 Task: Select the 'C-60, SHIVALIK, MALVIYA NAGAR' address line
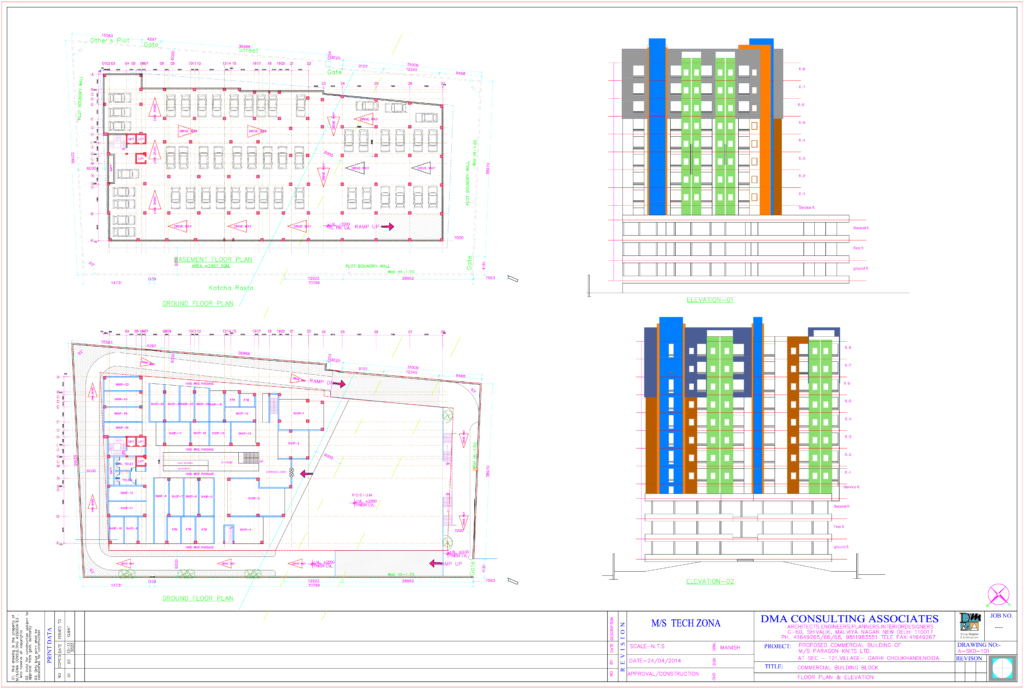(862, 632)
